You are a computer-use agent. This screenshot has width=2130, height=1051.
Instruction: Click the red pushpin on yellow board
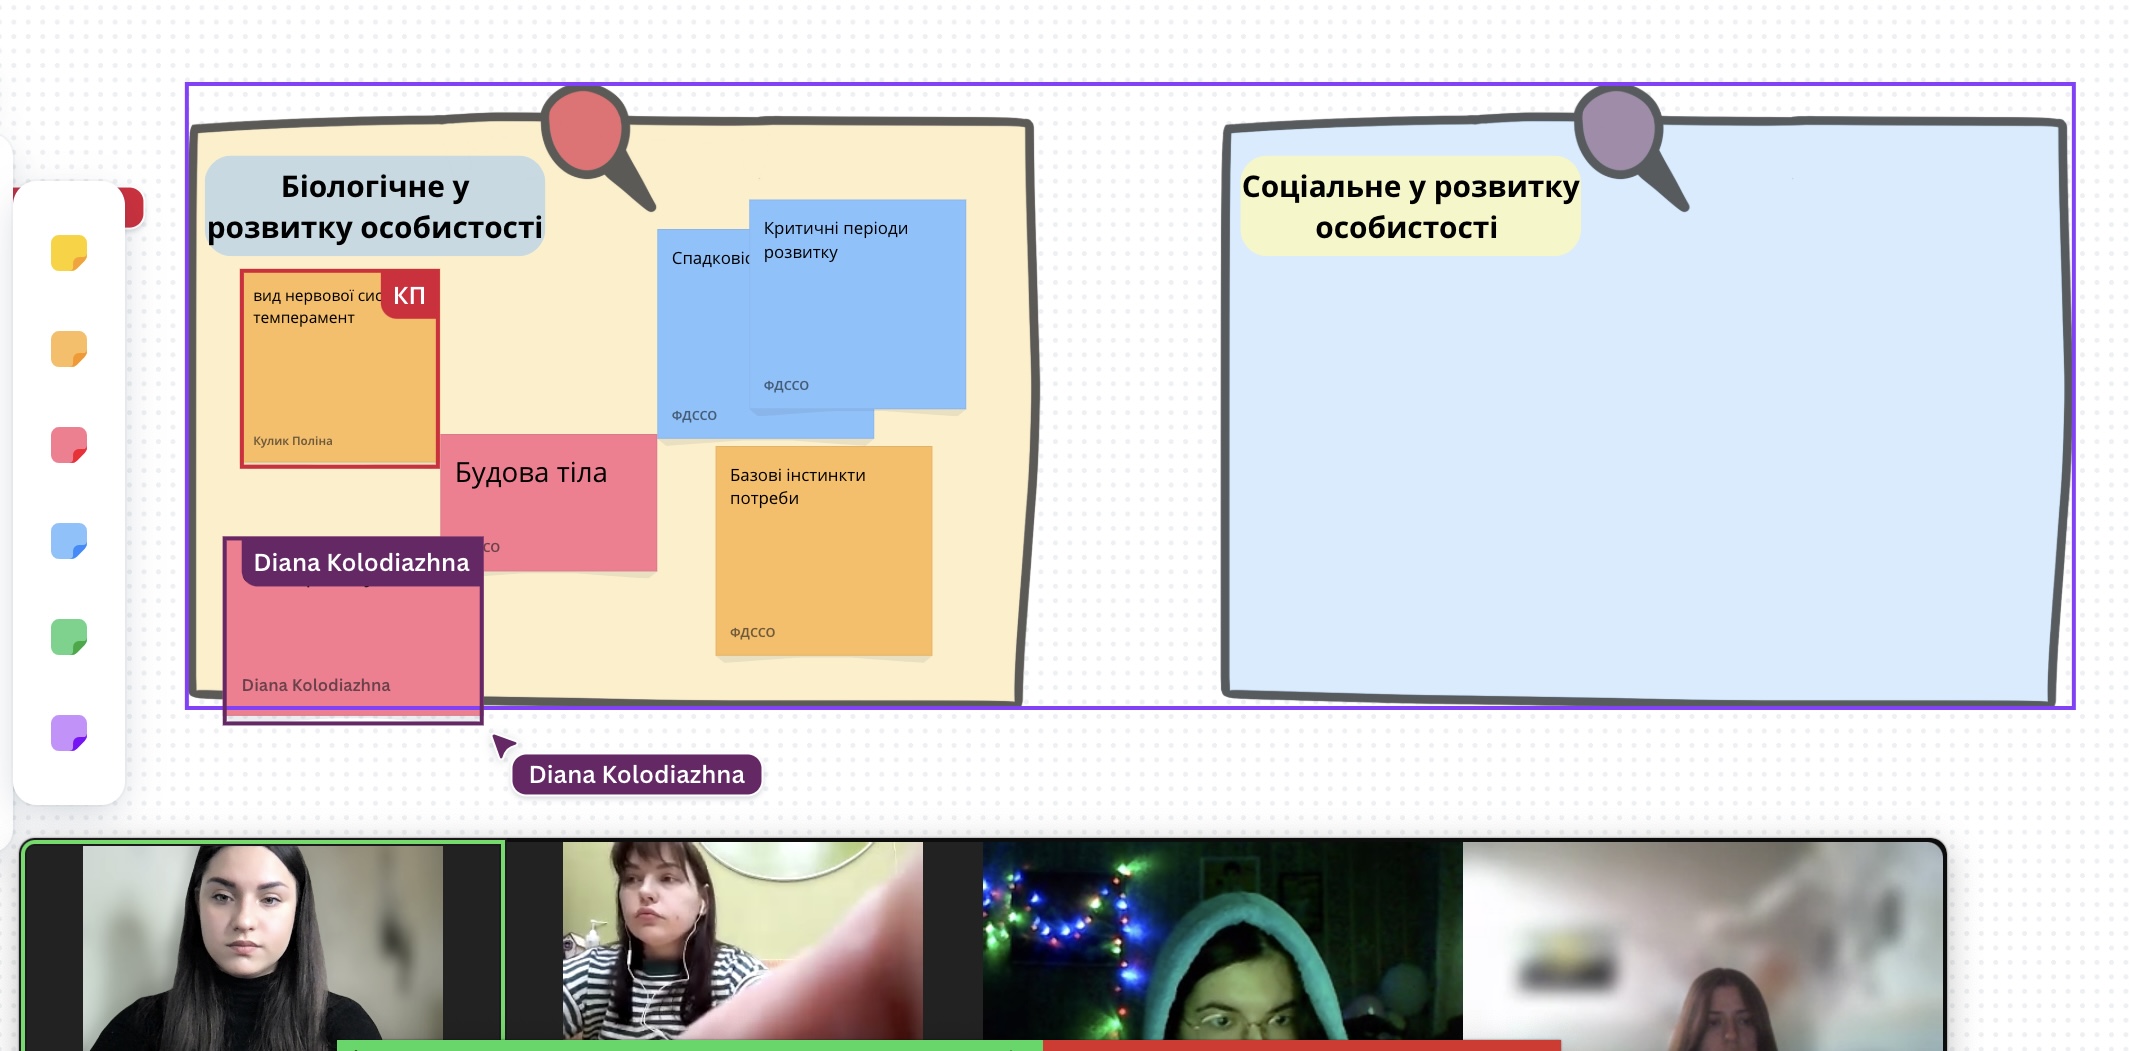point(587,132)
